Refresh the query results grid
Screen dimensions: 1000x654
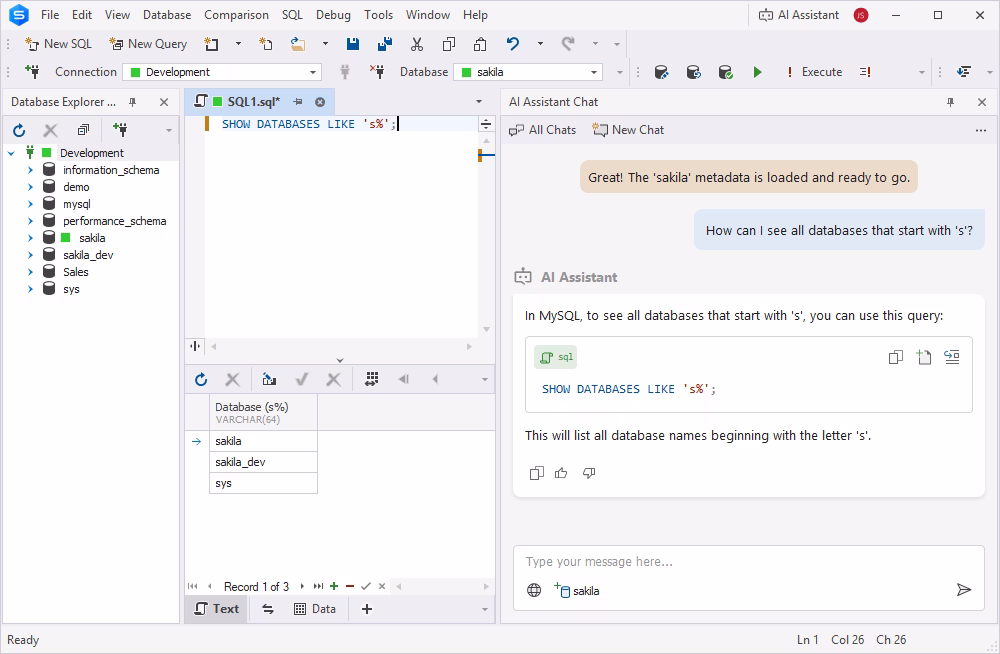pyautogui.click(x=201, y=380)
